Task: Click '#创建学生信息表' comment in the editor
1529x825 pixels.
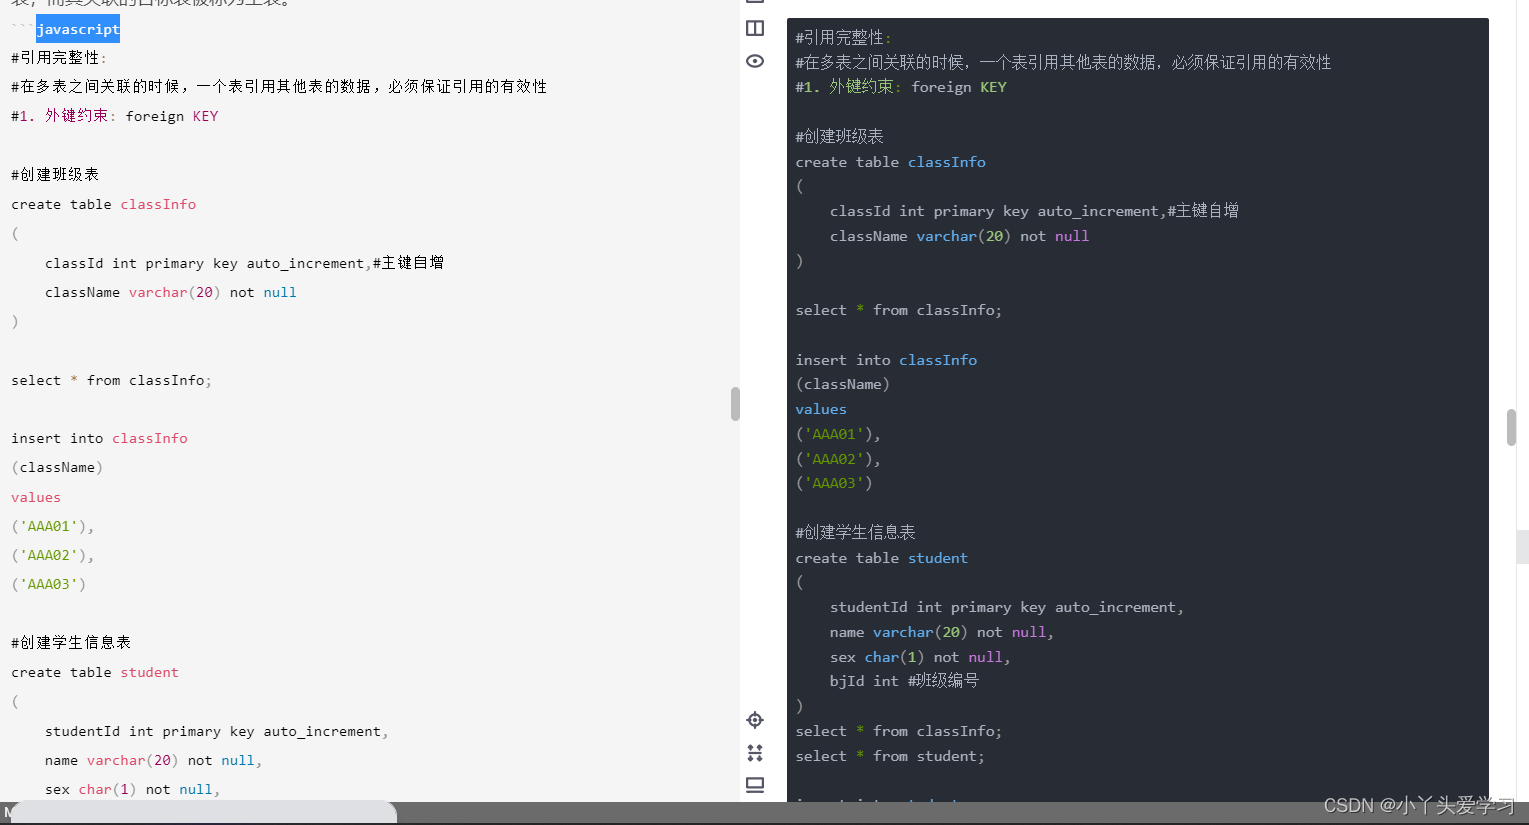Action: (x=71, y=643)
